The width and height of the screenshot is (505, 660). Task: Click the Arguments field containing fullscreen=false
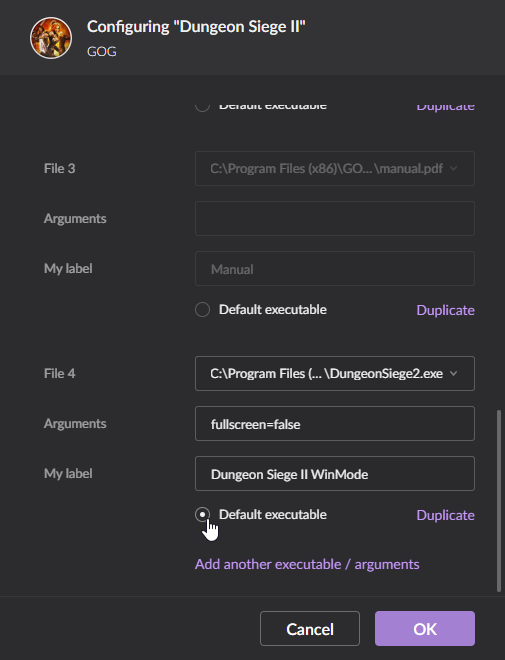[335, 423]
